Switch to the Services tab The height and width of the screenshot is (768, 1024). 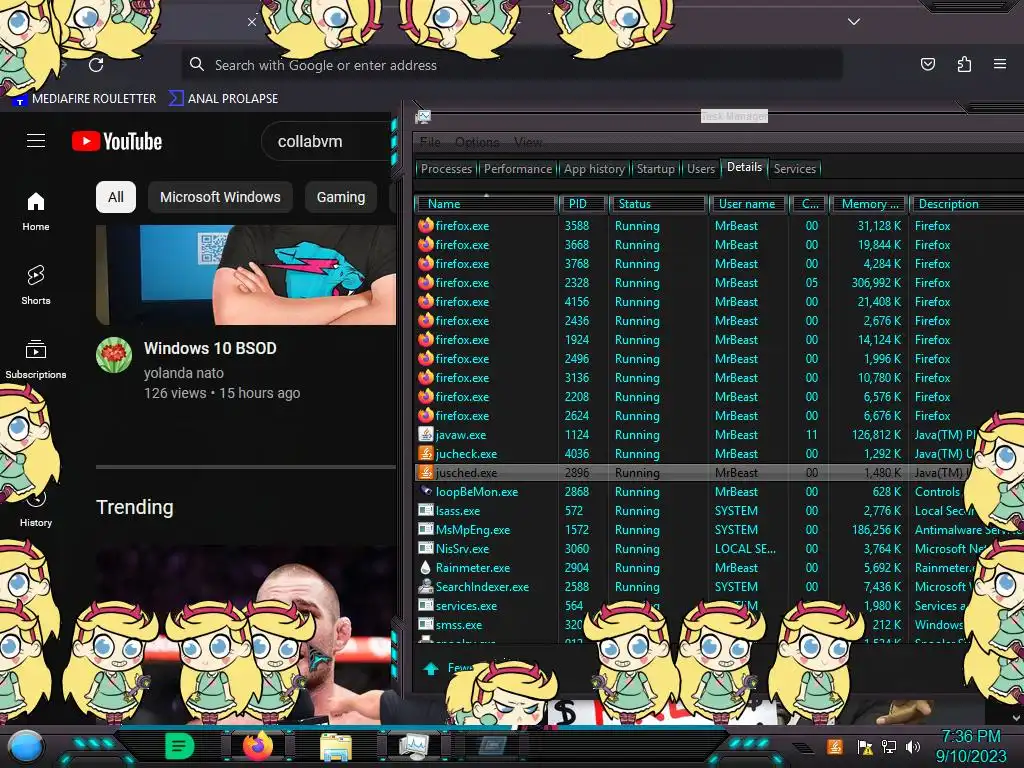tap(795, 168)
